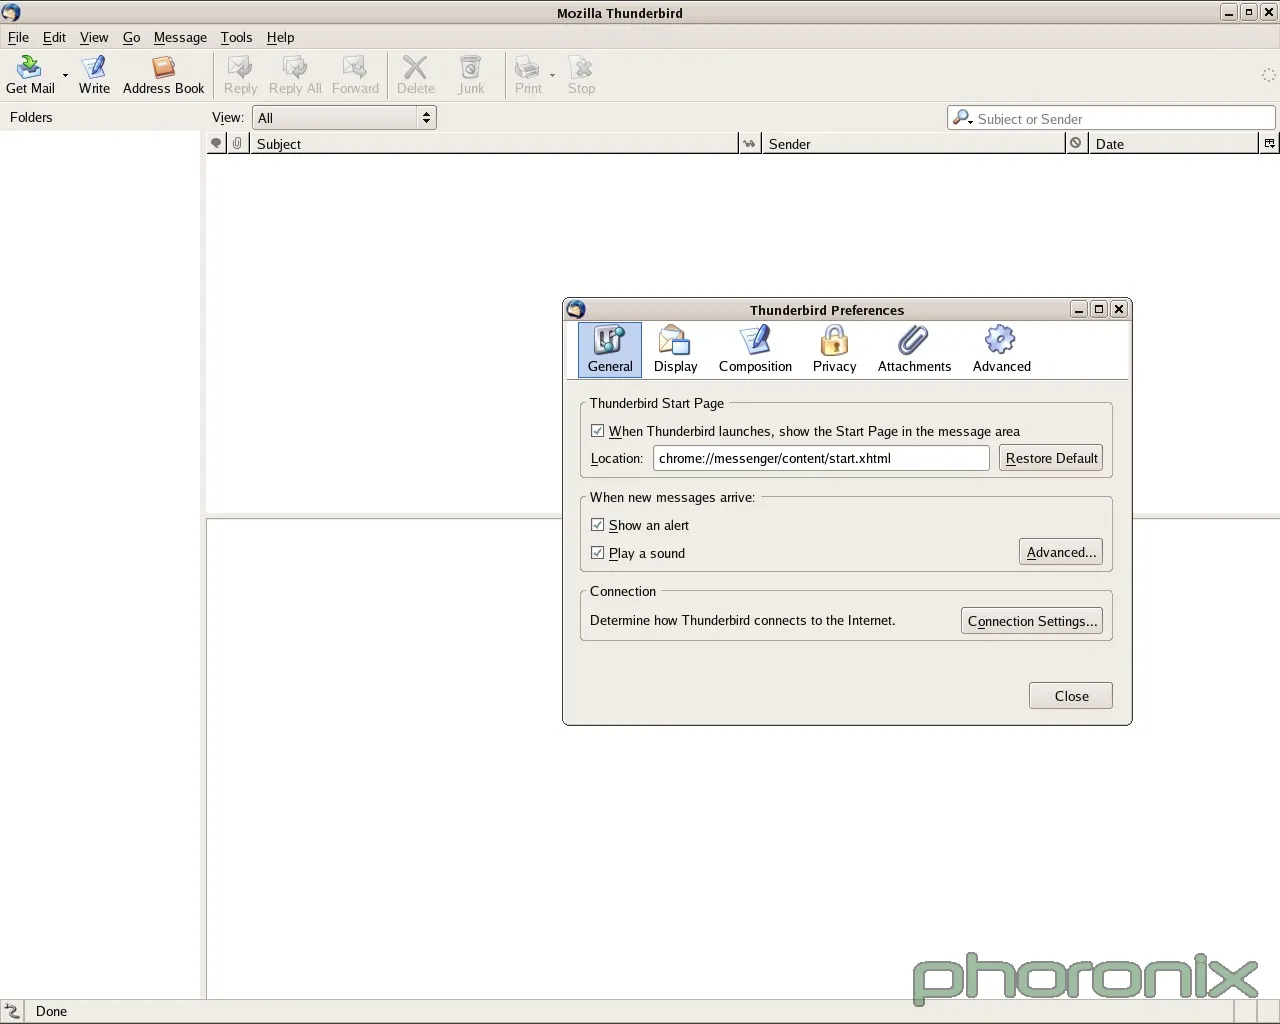The height and width of the screenshot is (1024, 1280).
Task: Open the Help menu
Action: click(280, 37)
